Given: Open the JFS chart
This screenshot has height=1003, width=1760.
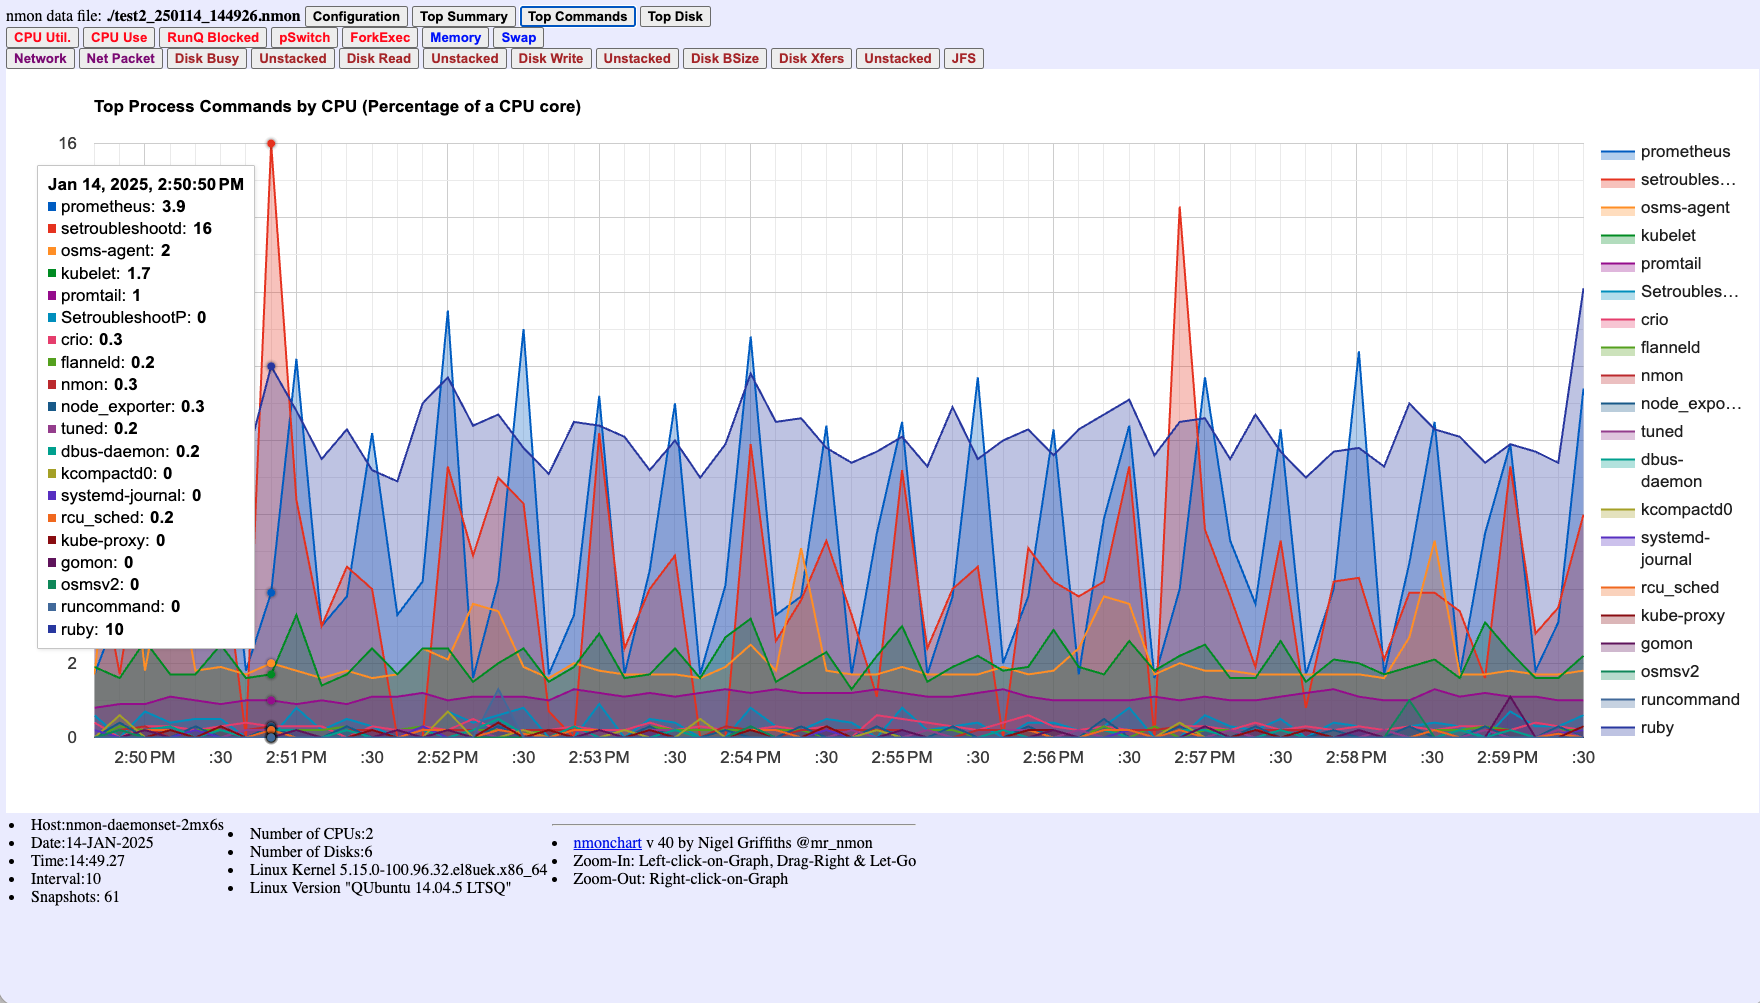Looking at the screenshot, I should click(x=964, y=58).
